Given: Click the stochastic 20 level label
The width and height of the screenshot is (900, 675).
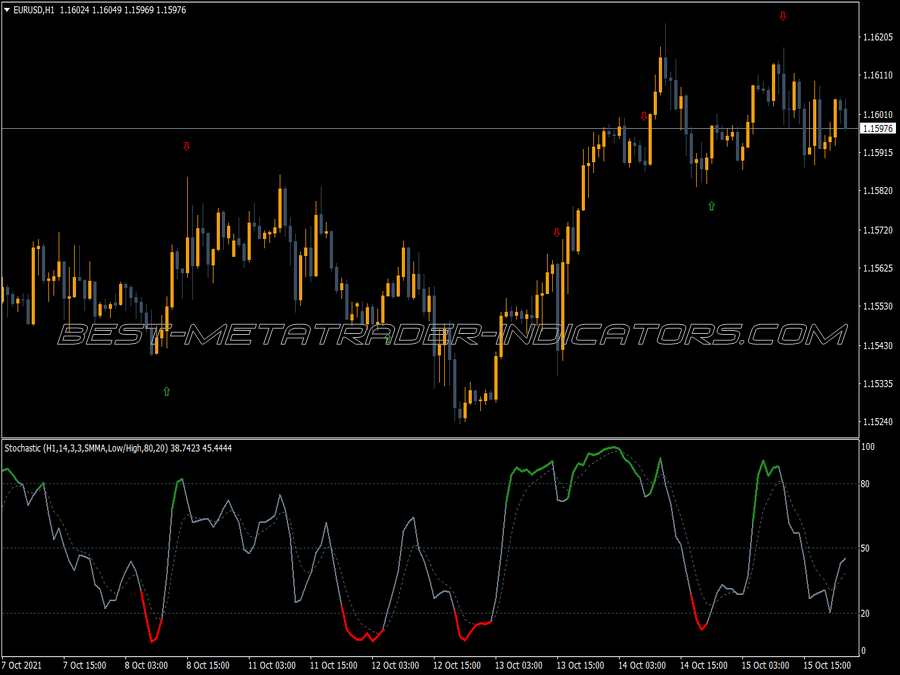Looking at the screenshot, I should (x=866, y=614).
